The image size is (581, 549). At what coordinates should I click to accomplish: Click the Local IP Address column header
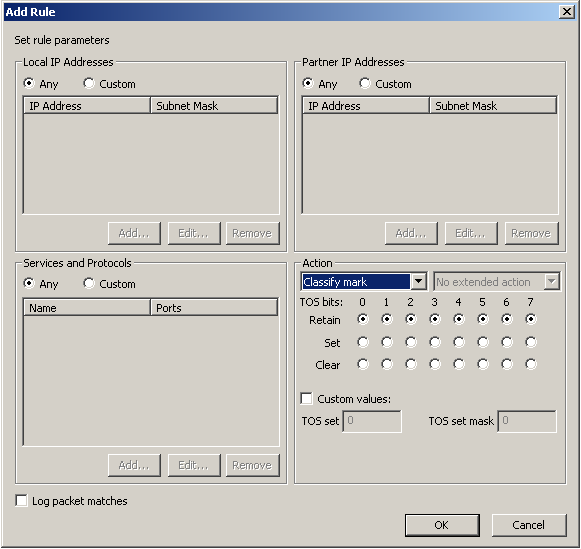point(87,106)
